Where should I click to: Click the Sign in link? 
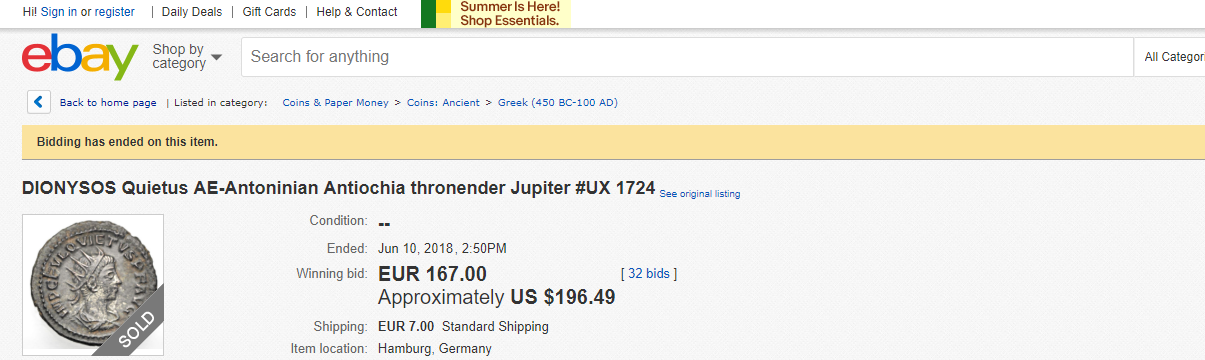pos(59,12)
